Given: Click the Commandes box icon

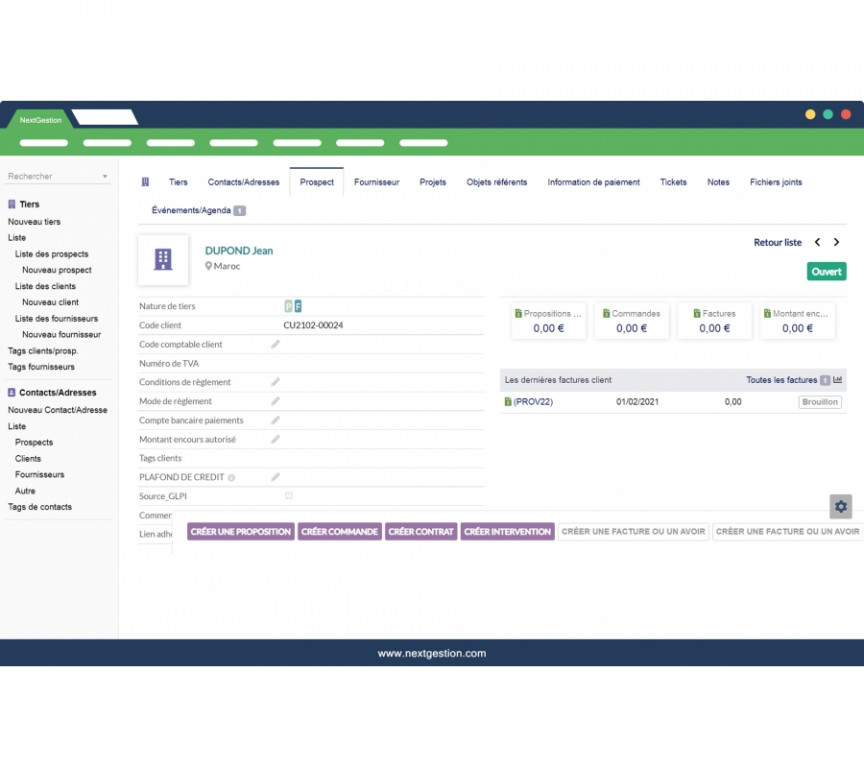Looking at the screenshot, I should (x=606, y=313).
